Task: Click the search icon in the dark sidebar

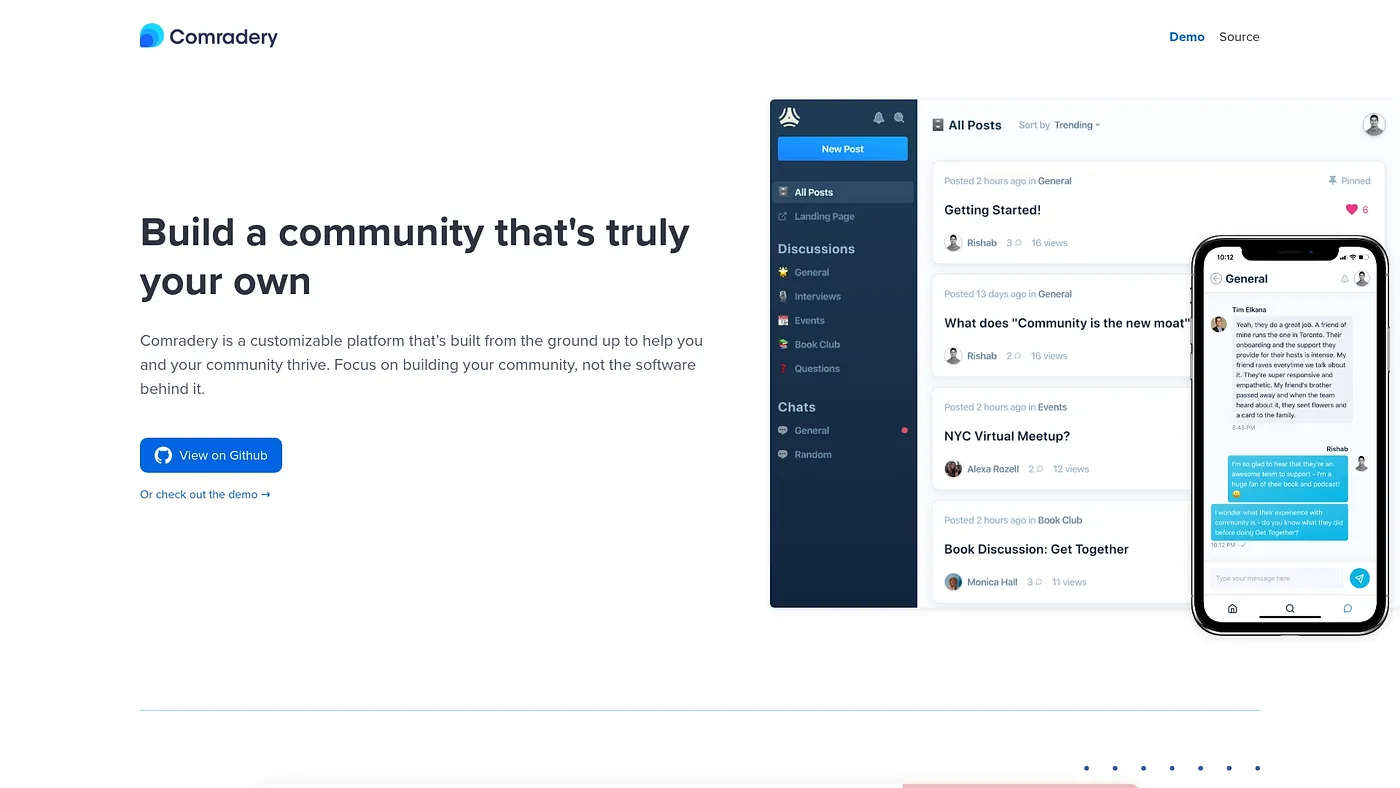Action: 899,118
